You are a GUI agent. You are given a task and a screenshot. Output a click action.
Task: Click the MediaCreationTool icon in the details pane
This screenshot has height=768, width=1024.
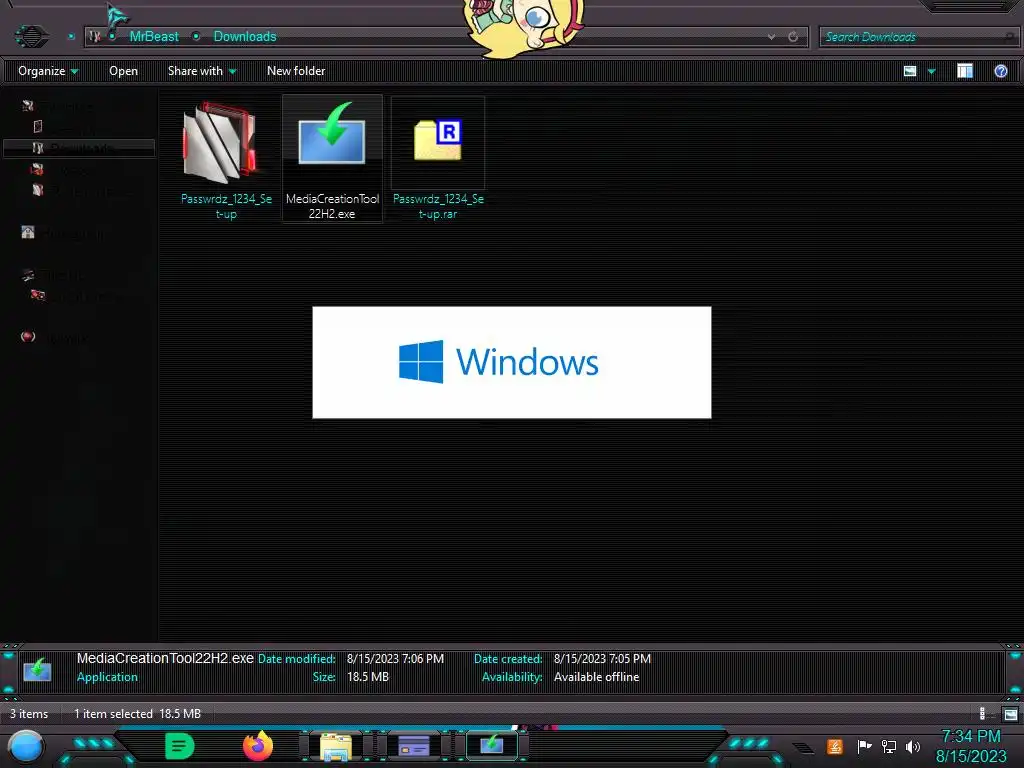[x=37, y=669]
